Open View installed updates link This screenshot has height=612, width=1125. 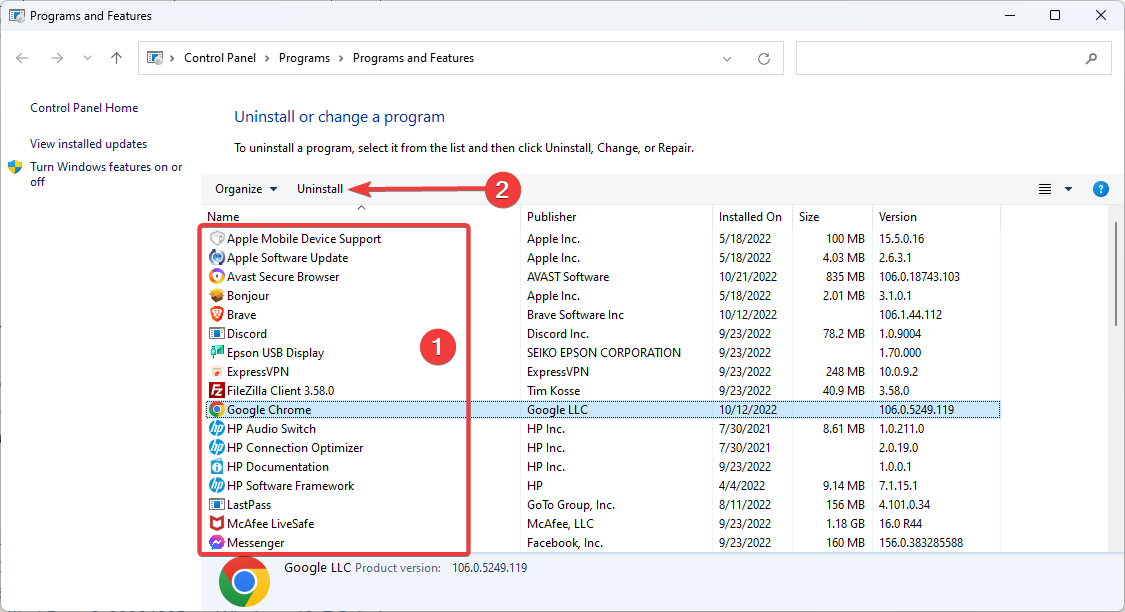click(88, 143)
